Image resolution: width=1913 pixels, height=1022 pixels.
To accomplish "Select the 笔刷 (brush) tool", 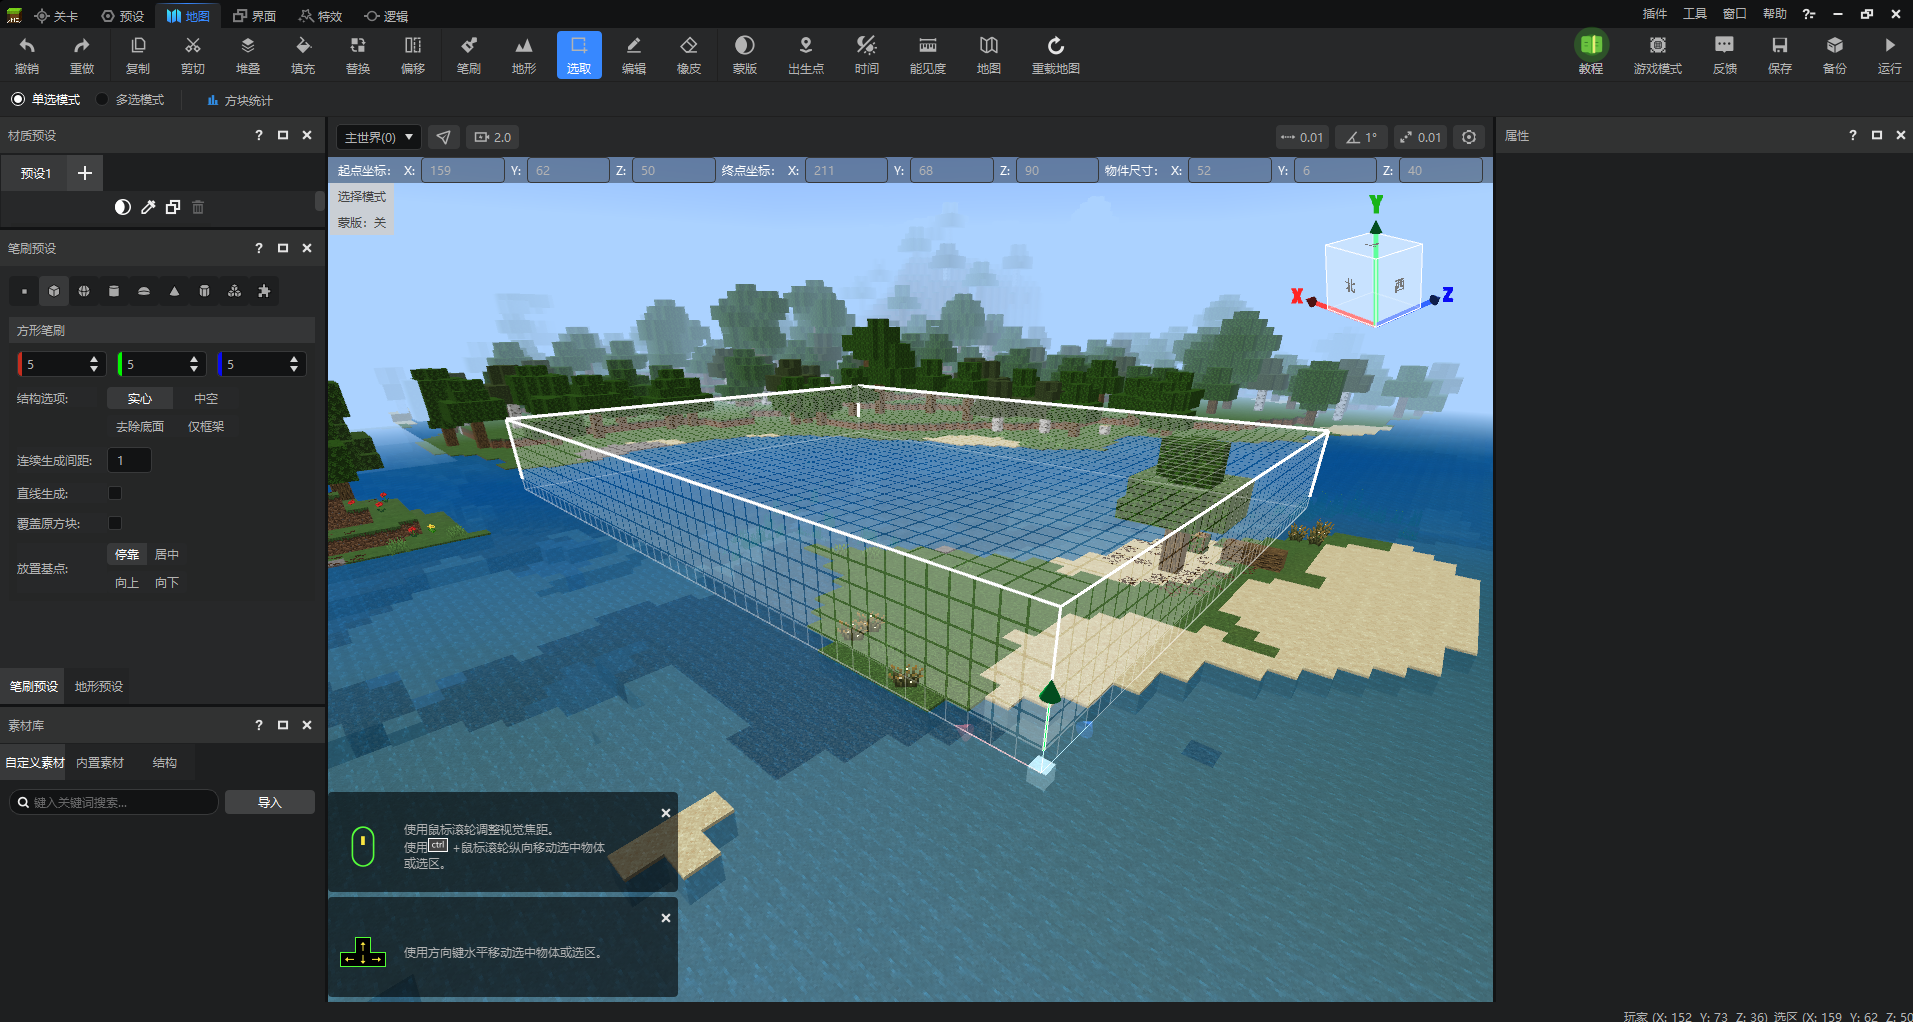I will 469,55.
